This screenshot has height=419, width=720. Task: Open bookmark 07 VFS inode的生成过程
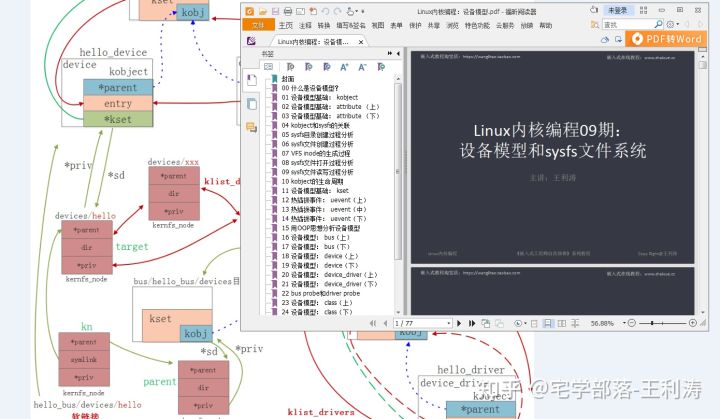[x=316, y=153]
